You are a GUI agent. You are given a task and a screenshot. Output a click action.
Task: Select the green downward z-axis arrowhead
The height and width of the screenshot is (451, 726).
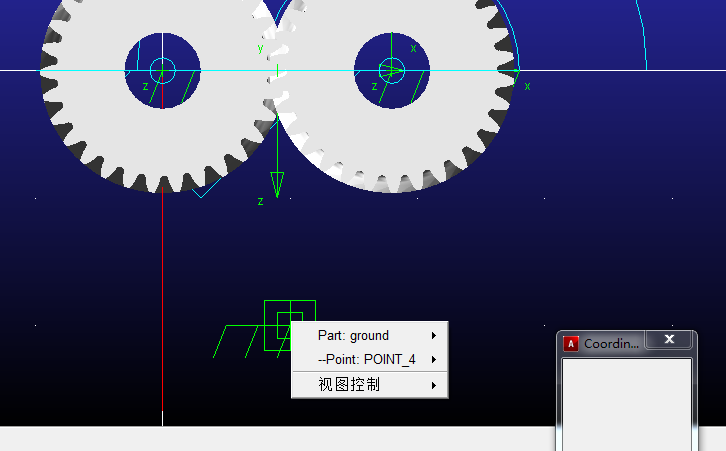pyautogui.click(x=277, y=183)
